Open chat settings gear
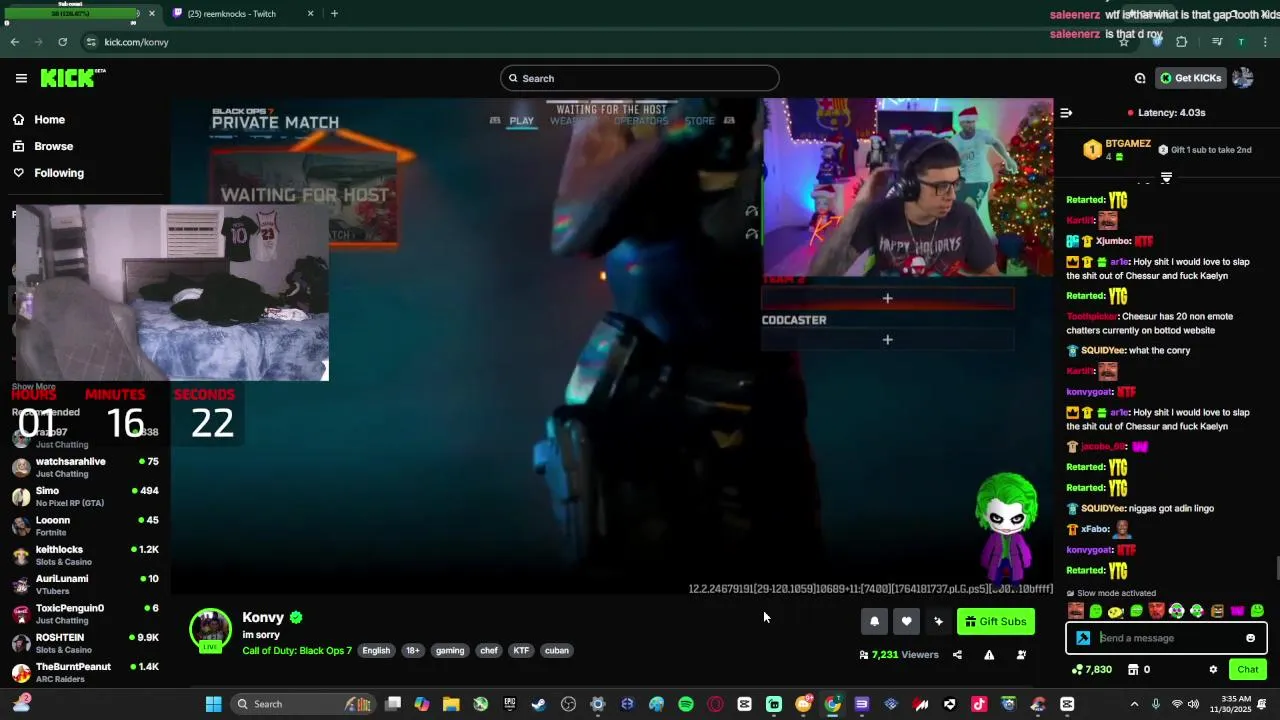This screenshot has width=1280, height=720. point(1213,670)
